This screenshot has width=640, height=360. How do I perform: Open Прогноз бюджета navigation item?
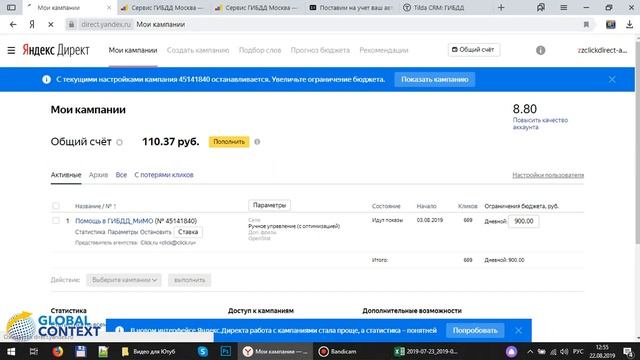click(x=320, y=50)
